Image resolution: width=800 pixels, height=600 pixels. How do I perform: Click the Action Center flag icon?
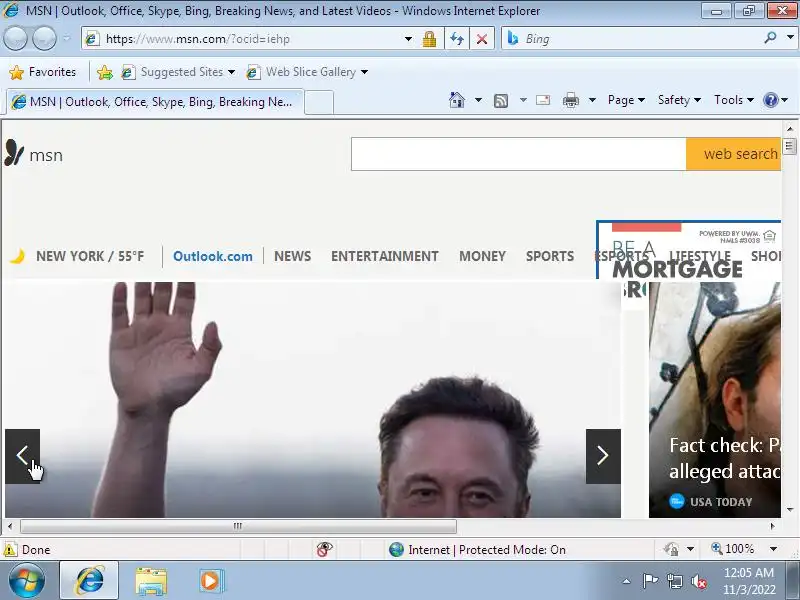(650, 581)
